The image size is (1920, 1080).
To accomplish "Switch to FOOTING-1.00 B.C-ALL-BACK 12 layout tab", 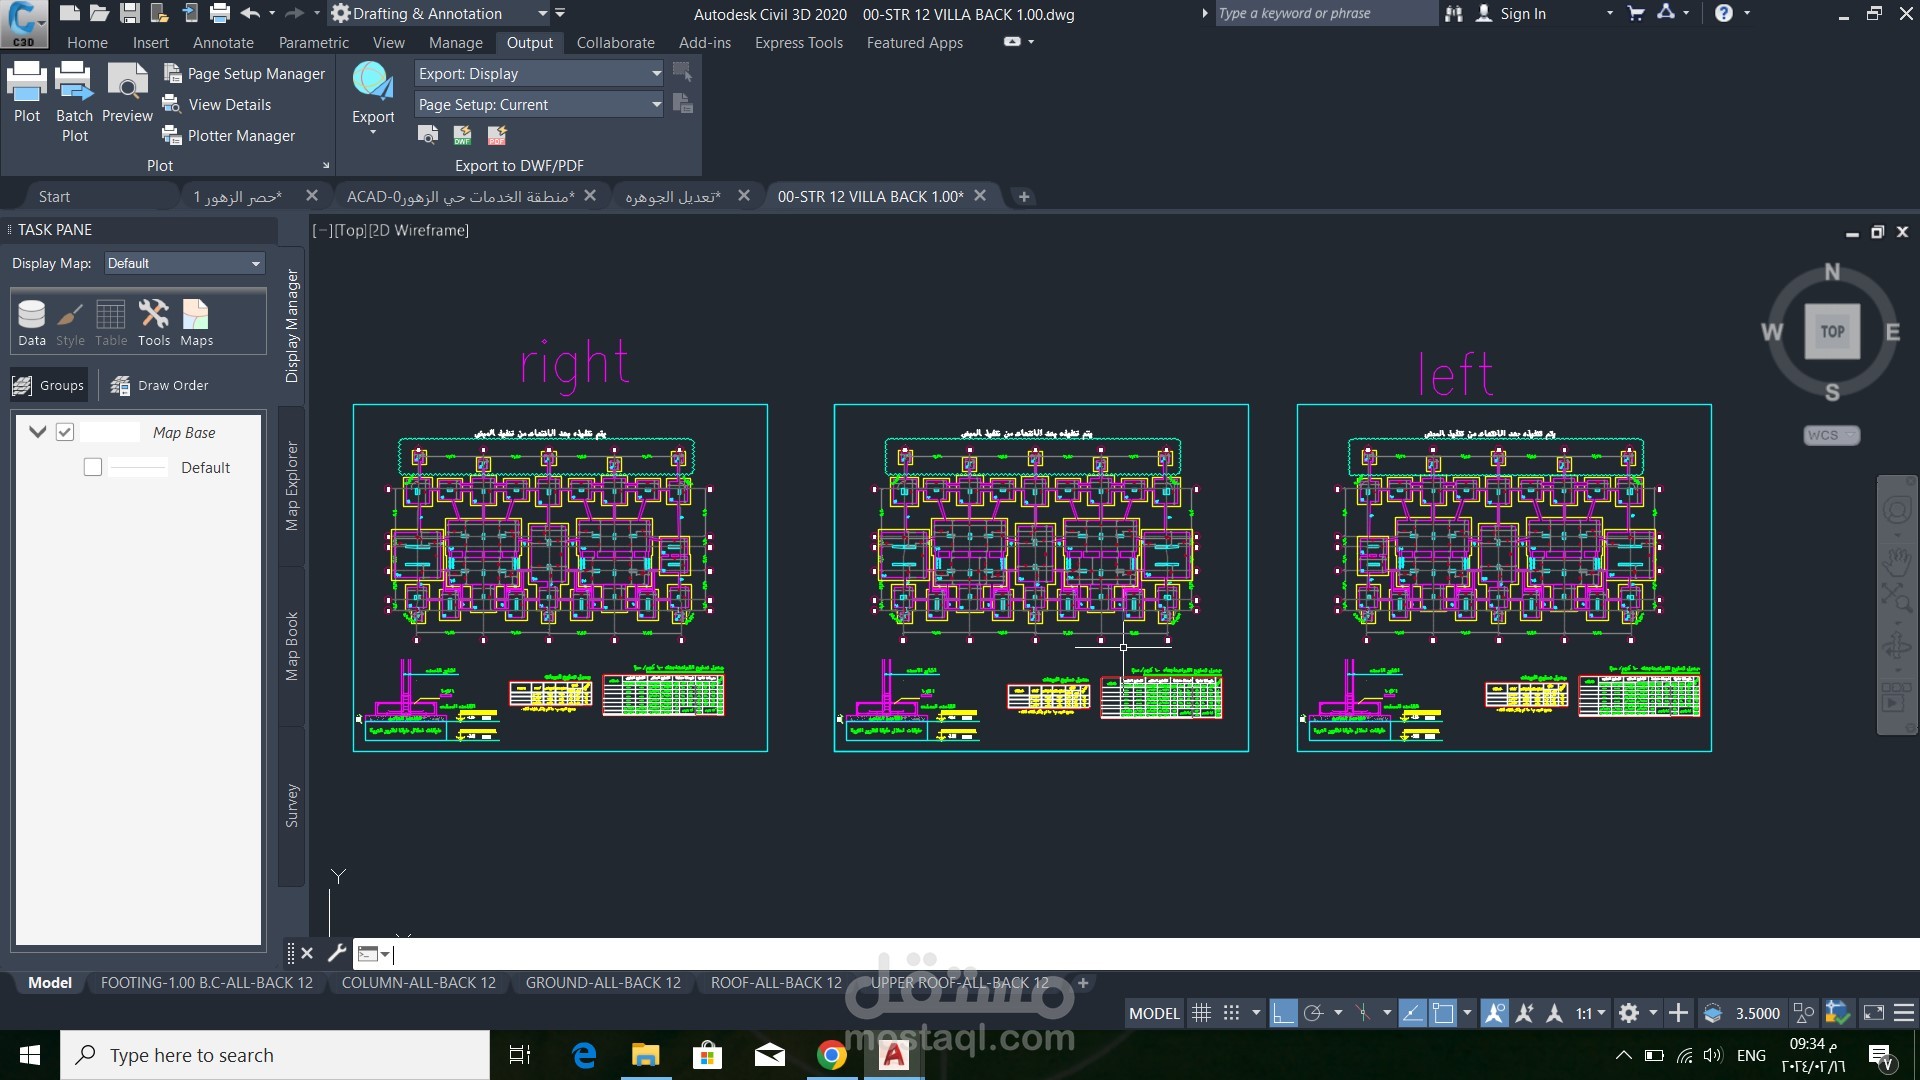I will click(x=207, y=983).
